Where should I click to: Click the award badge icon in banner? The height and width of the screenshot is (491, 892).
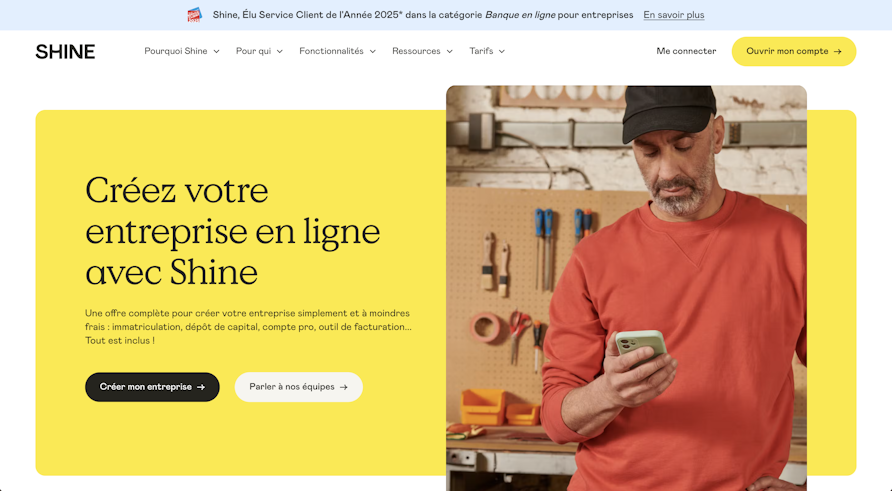[x=195, y=15]
